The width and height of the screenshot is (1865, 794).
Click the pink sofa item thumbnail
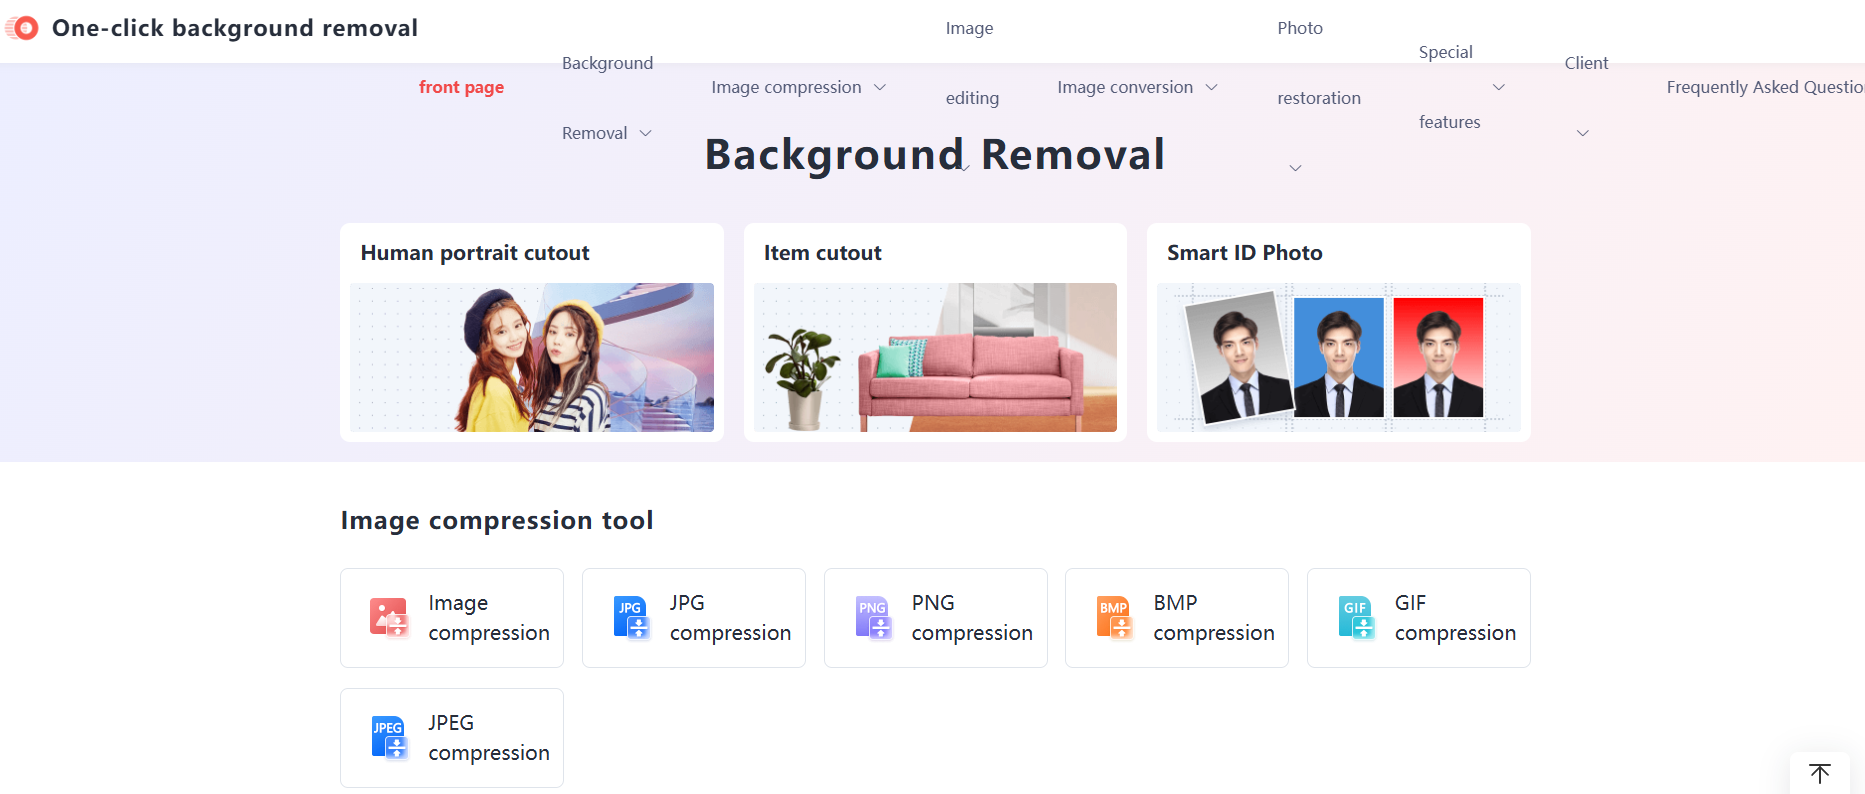935,357
